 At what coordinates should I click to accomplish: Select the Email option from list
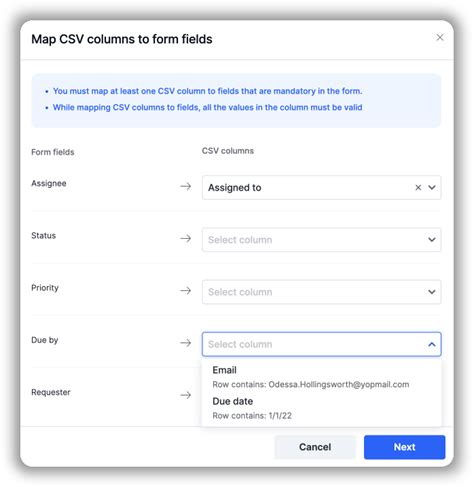click(x=321, y=377)
